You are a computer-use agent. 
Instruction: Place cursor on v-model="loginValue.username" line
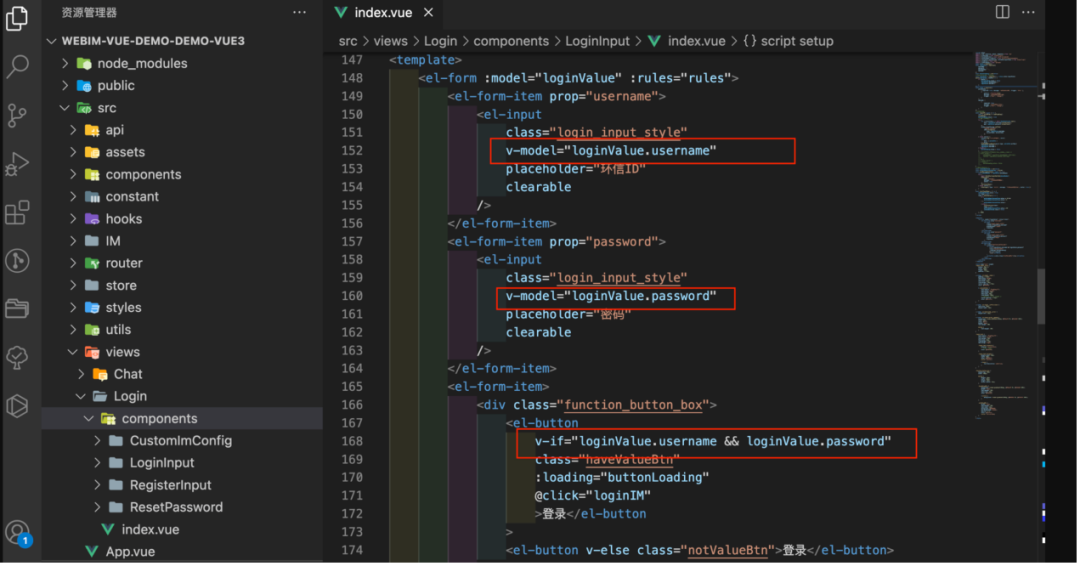611,151
